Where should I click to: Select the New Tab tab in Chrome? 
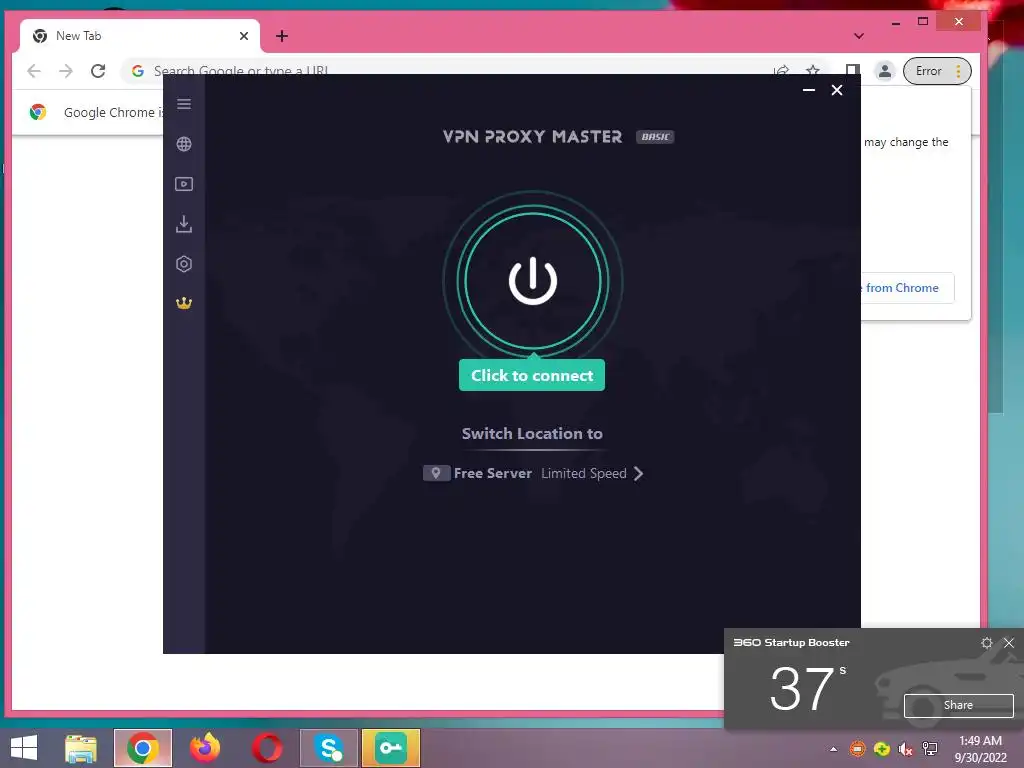pos(140,36)
